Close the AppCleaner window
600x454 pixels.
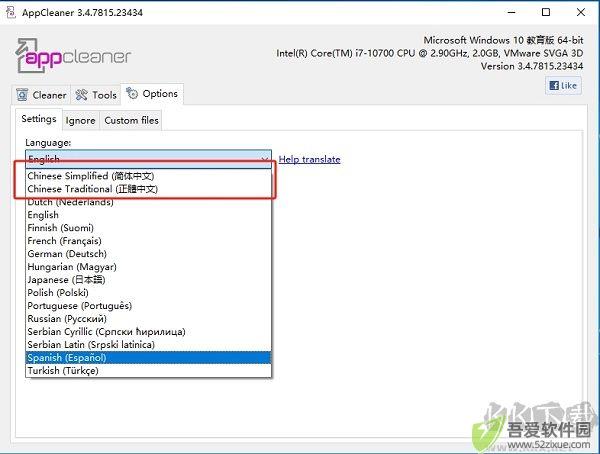tap(580, 12)
